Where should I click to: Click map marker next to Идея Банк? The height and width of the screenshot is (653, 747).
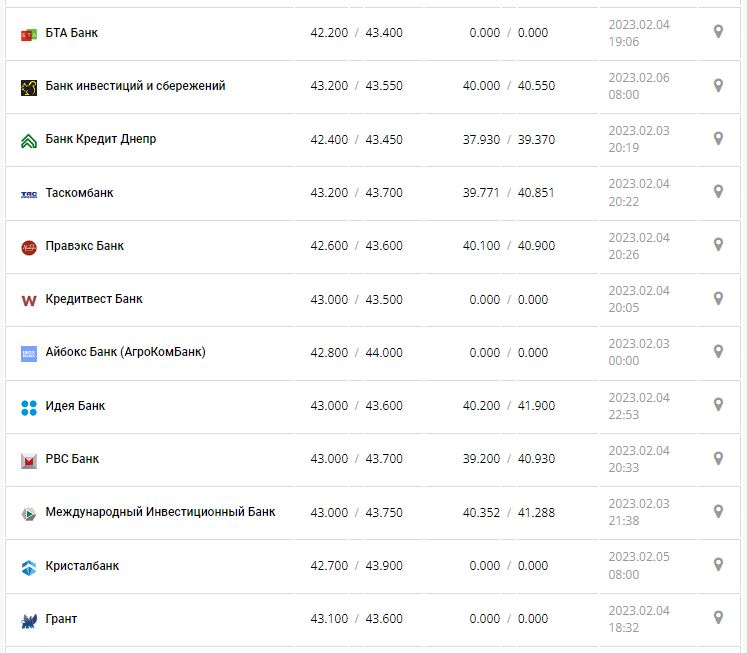tap(718, 405)
